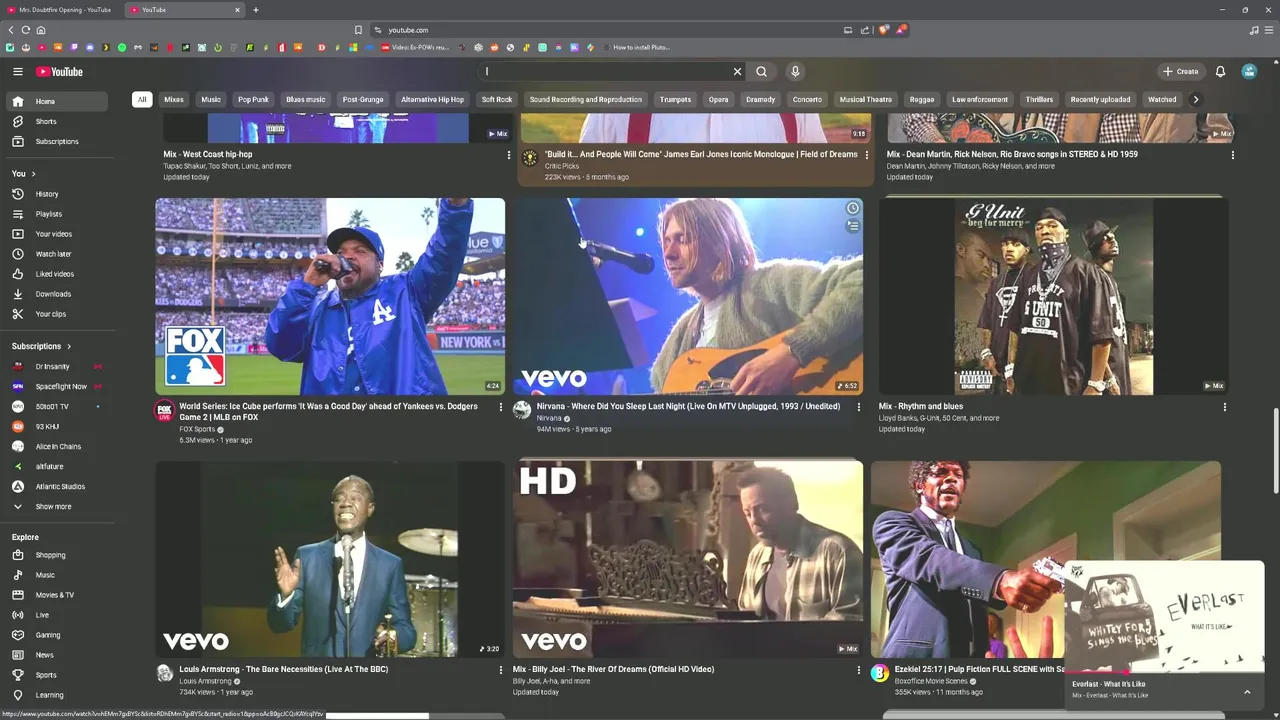Screen dimensions: 1280x720
Task: Select the Reggae filter chip
Action: [x=922, y=100]
